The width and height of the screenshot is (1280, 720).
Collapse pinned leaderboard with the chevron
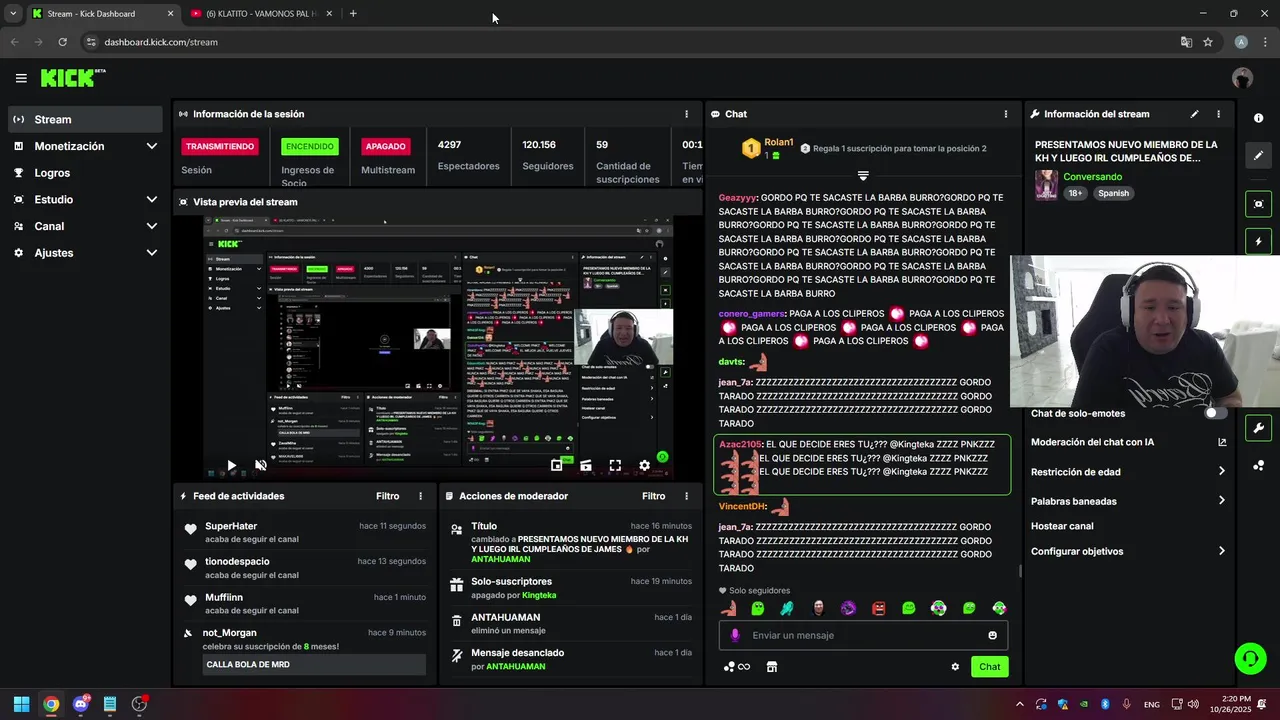[863, 175]
